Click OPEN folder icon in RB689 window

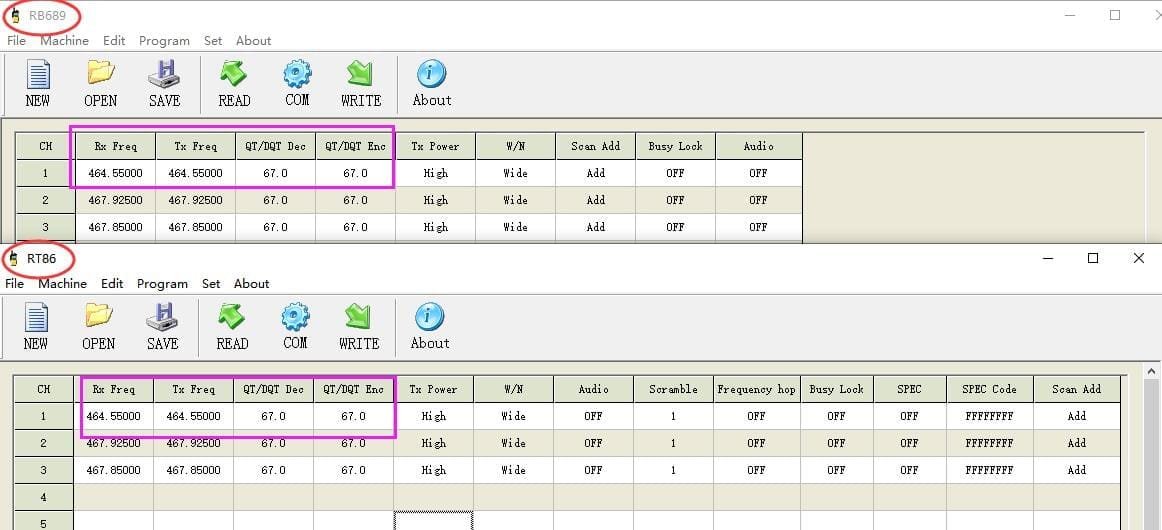[x=100, y=73]
